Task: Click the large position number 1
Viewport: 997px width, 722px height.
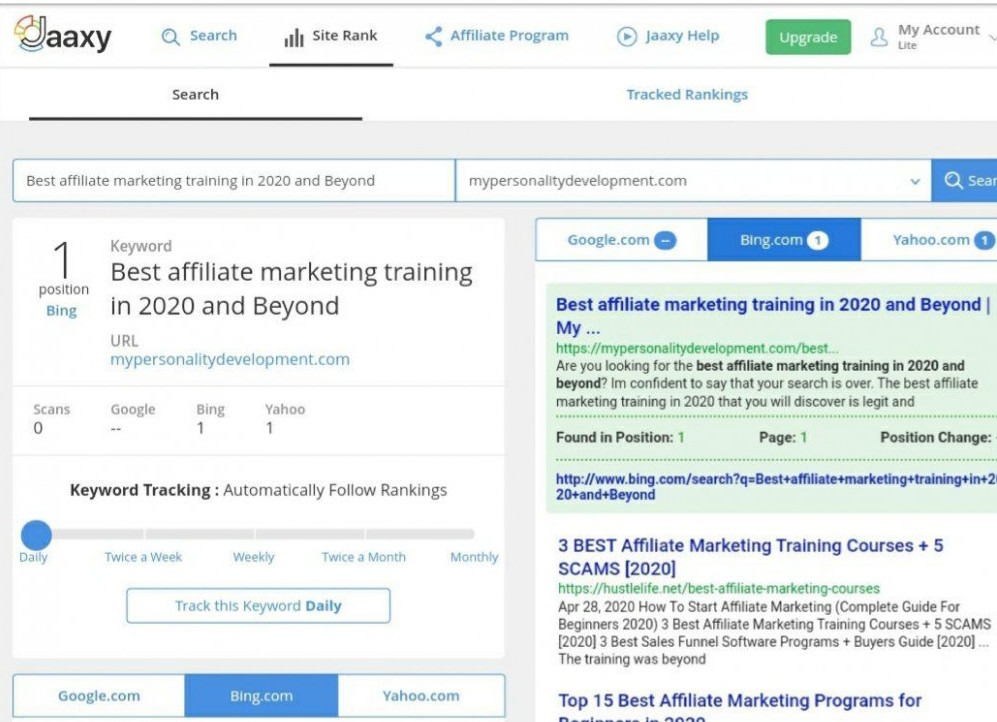Action: pyautogui.click(x=62, y=259)
